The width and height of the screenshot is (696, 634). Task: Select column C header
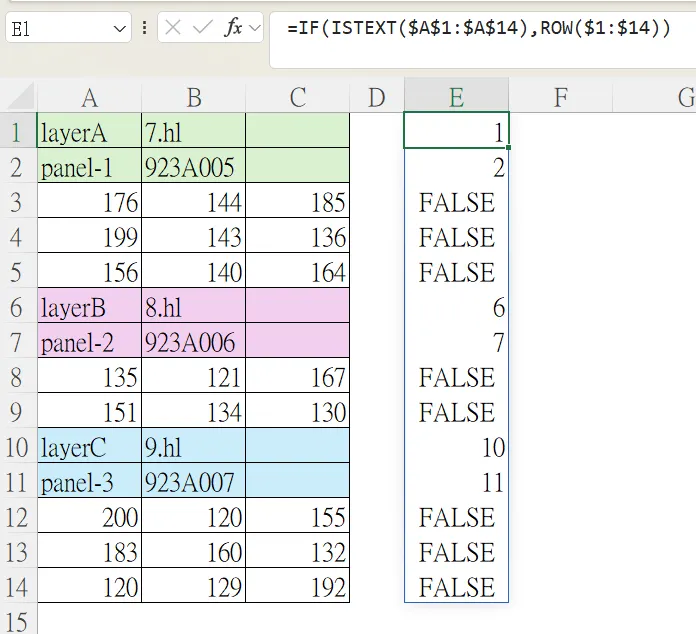coord(297,97)
